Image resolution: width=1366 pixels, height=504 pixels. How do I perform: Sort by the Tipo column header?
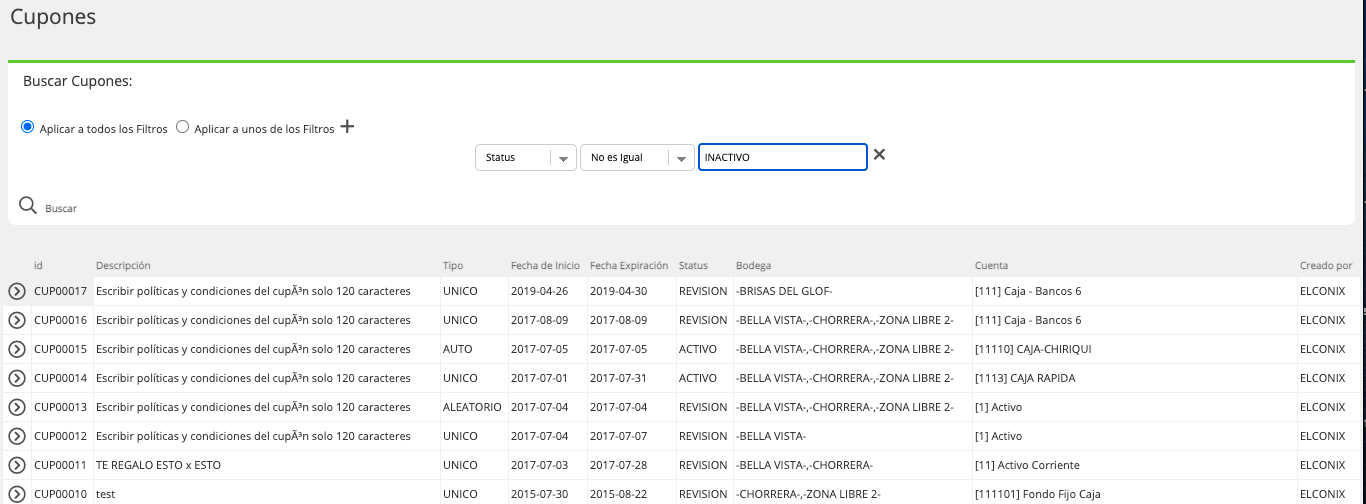click(x=453, y=265)
